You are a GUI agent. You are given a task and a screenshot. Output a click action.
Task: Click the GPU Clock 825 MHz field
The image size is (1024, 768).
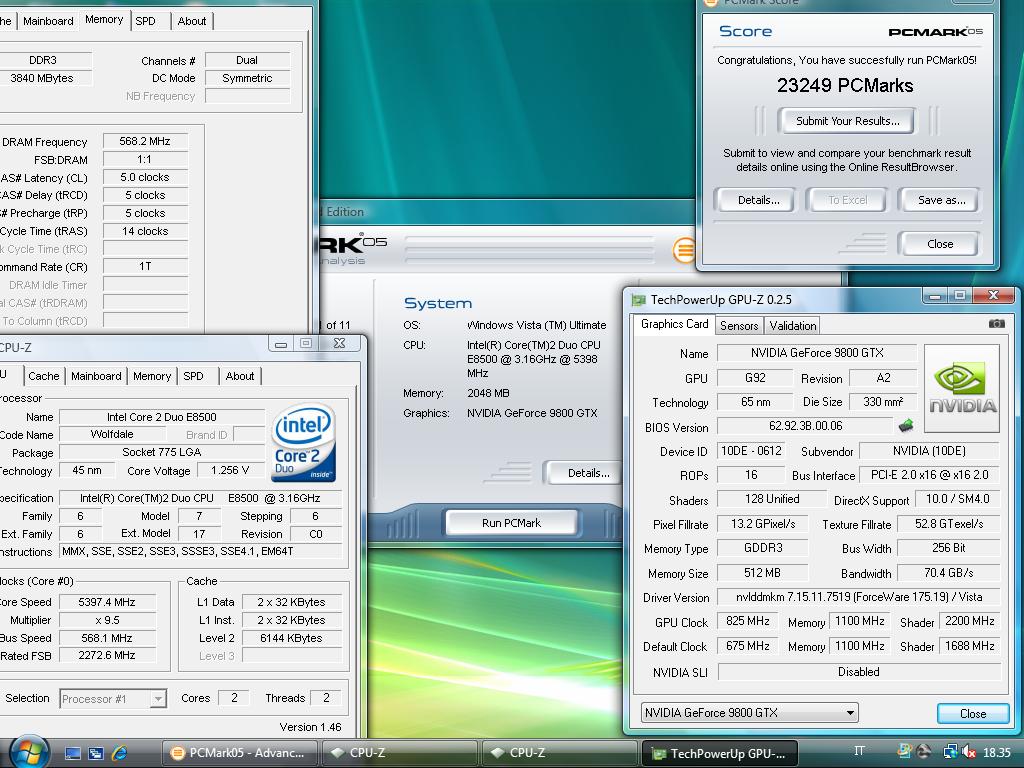747,621
